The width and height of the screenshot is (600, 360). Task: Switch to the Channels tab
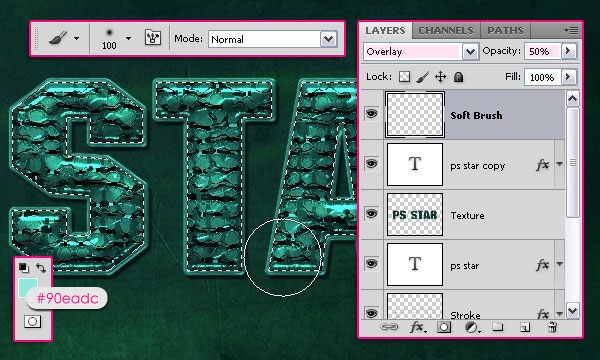click(445, 31)
